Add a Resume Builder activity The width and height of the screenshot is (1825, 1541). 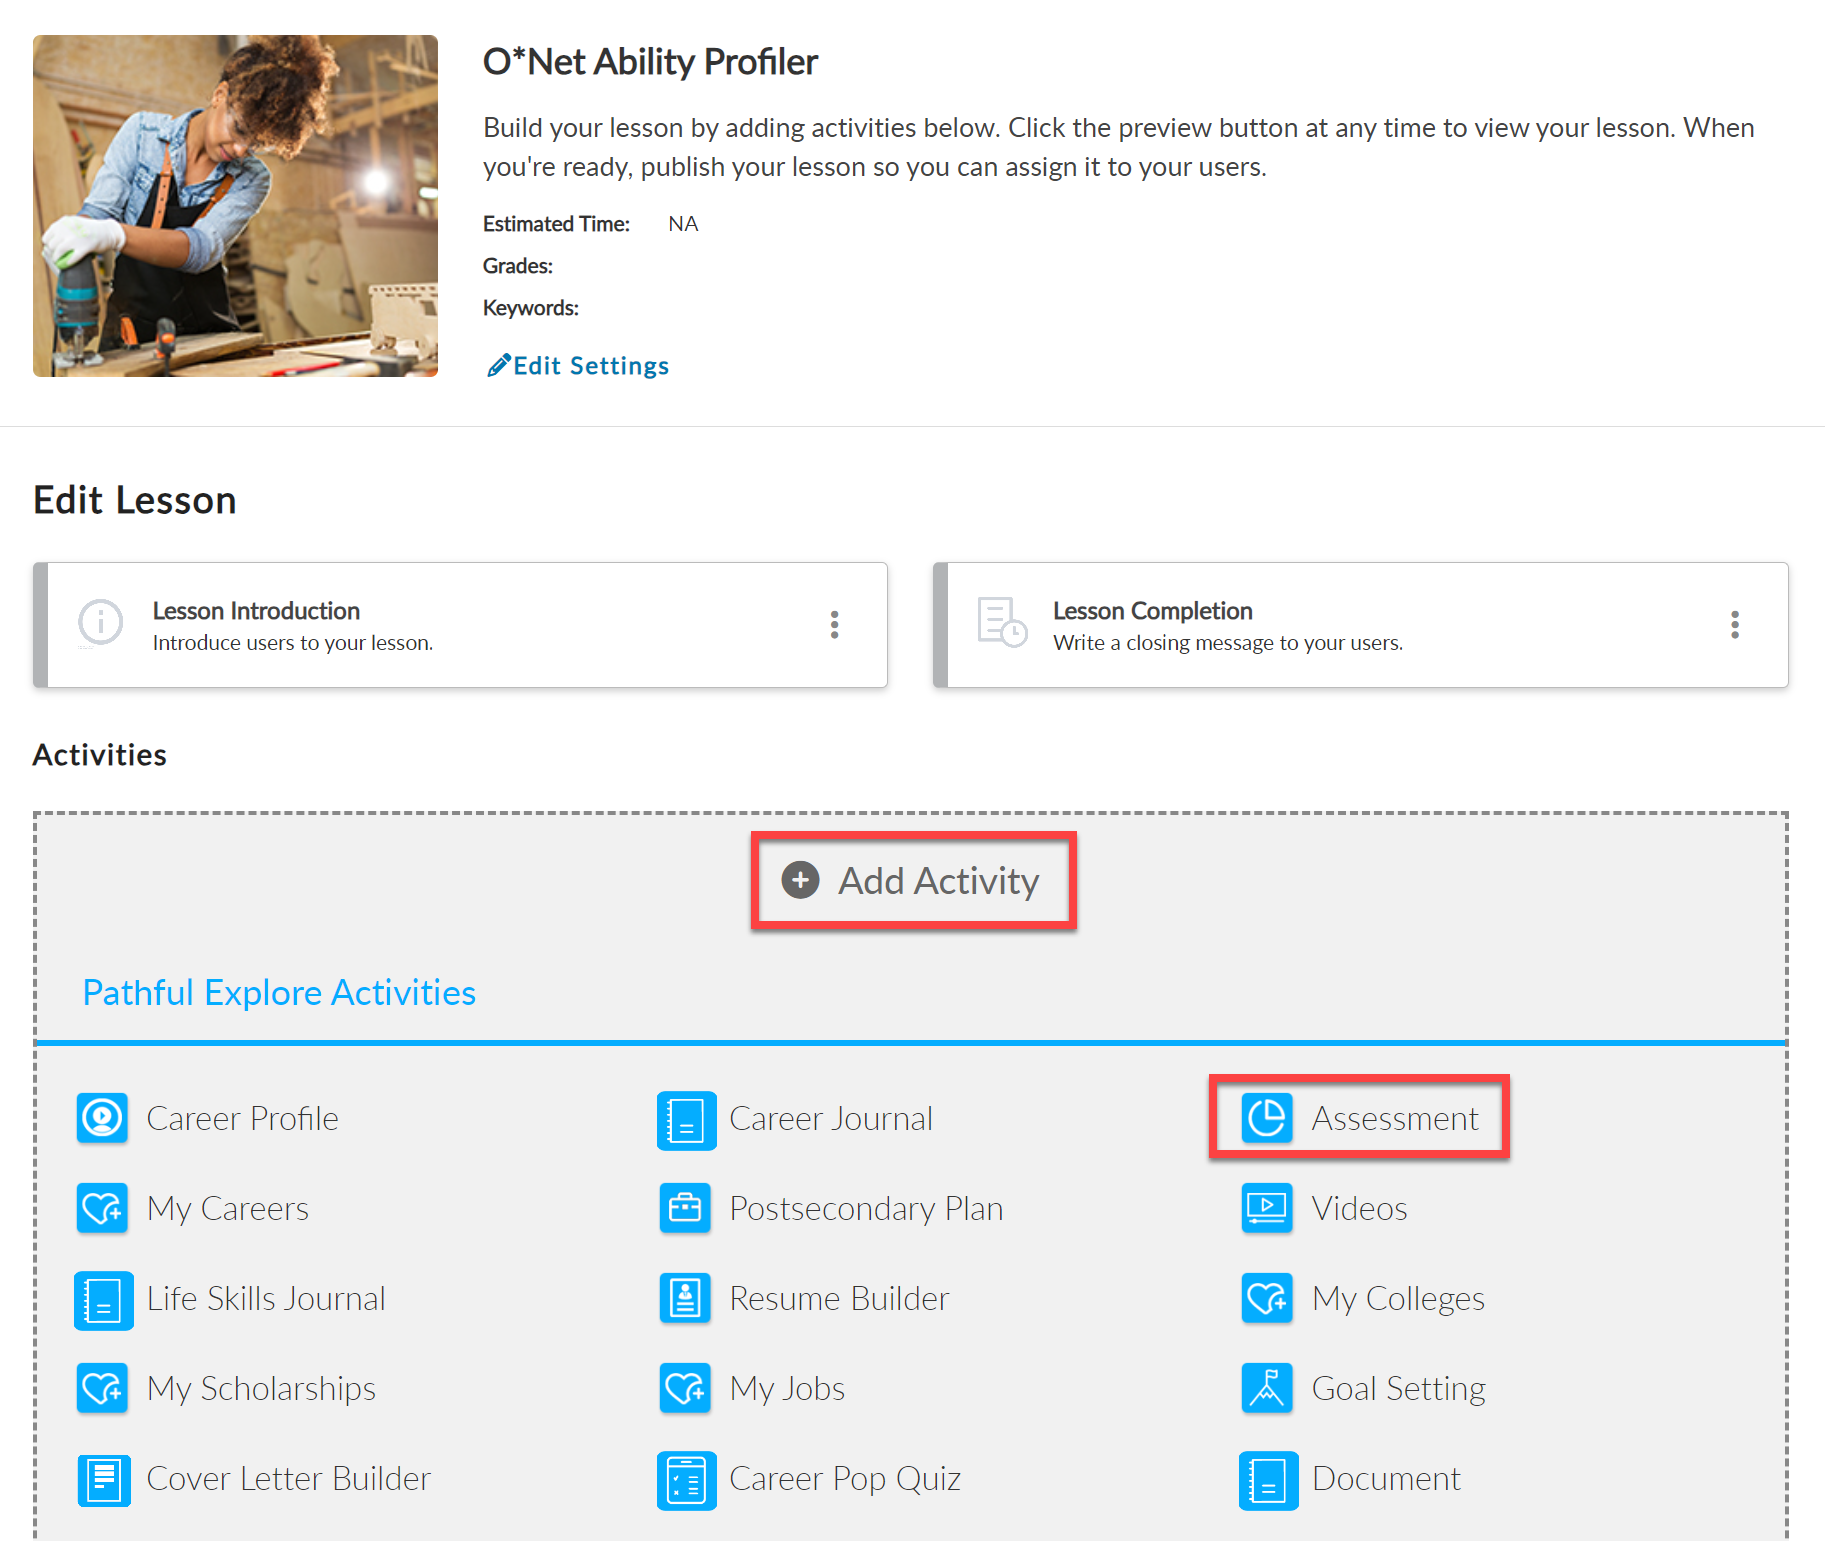click(x=839, y=1298)
